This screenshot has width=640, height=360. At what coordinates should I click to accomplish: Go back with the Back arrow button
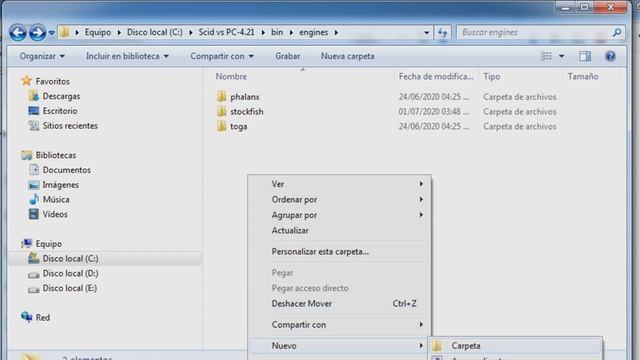pos(18,33)
